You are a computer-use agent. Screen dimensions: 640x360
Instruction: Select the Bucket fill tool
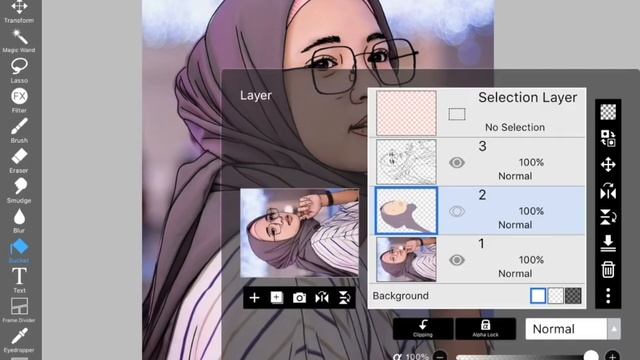click(x=19, y=251)
